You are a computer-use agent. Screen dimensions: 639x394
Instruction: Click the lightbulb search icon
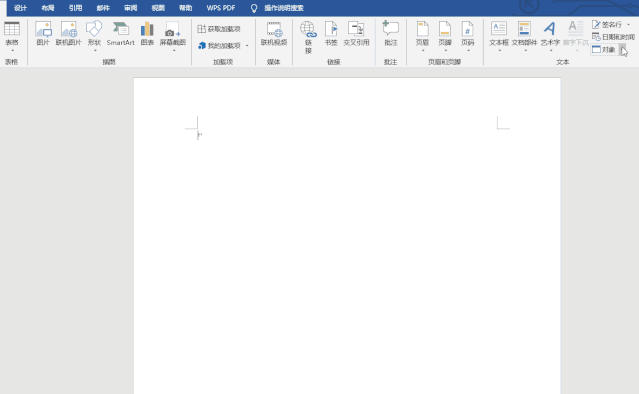coord(253,8)
